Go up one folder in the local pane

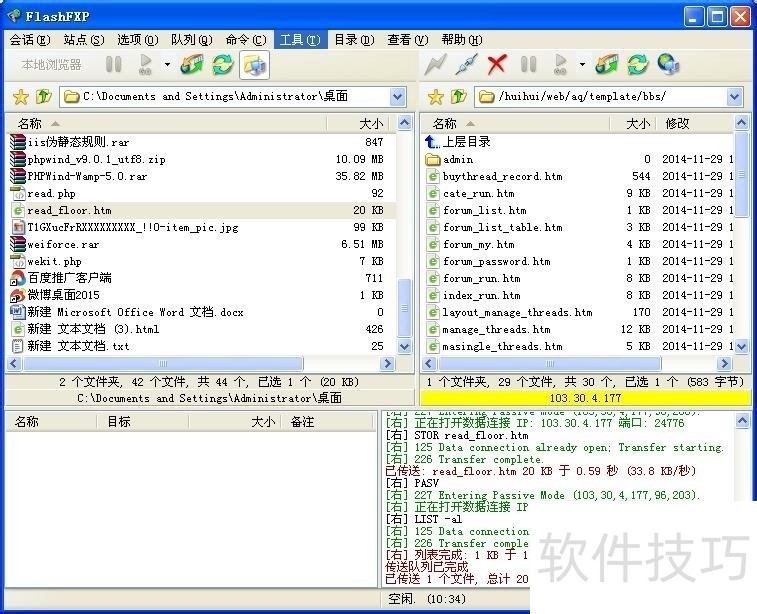(43, 97)
